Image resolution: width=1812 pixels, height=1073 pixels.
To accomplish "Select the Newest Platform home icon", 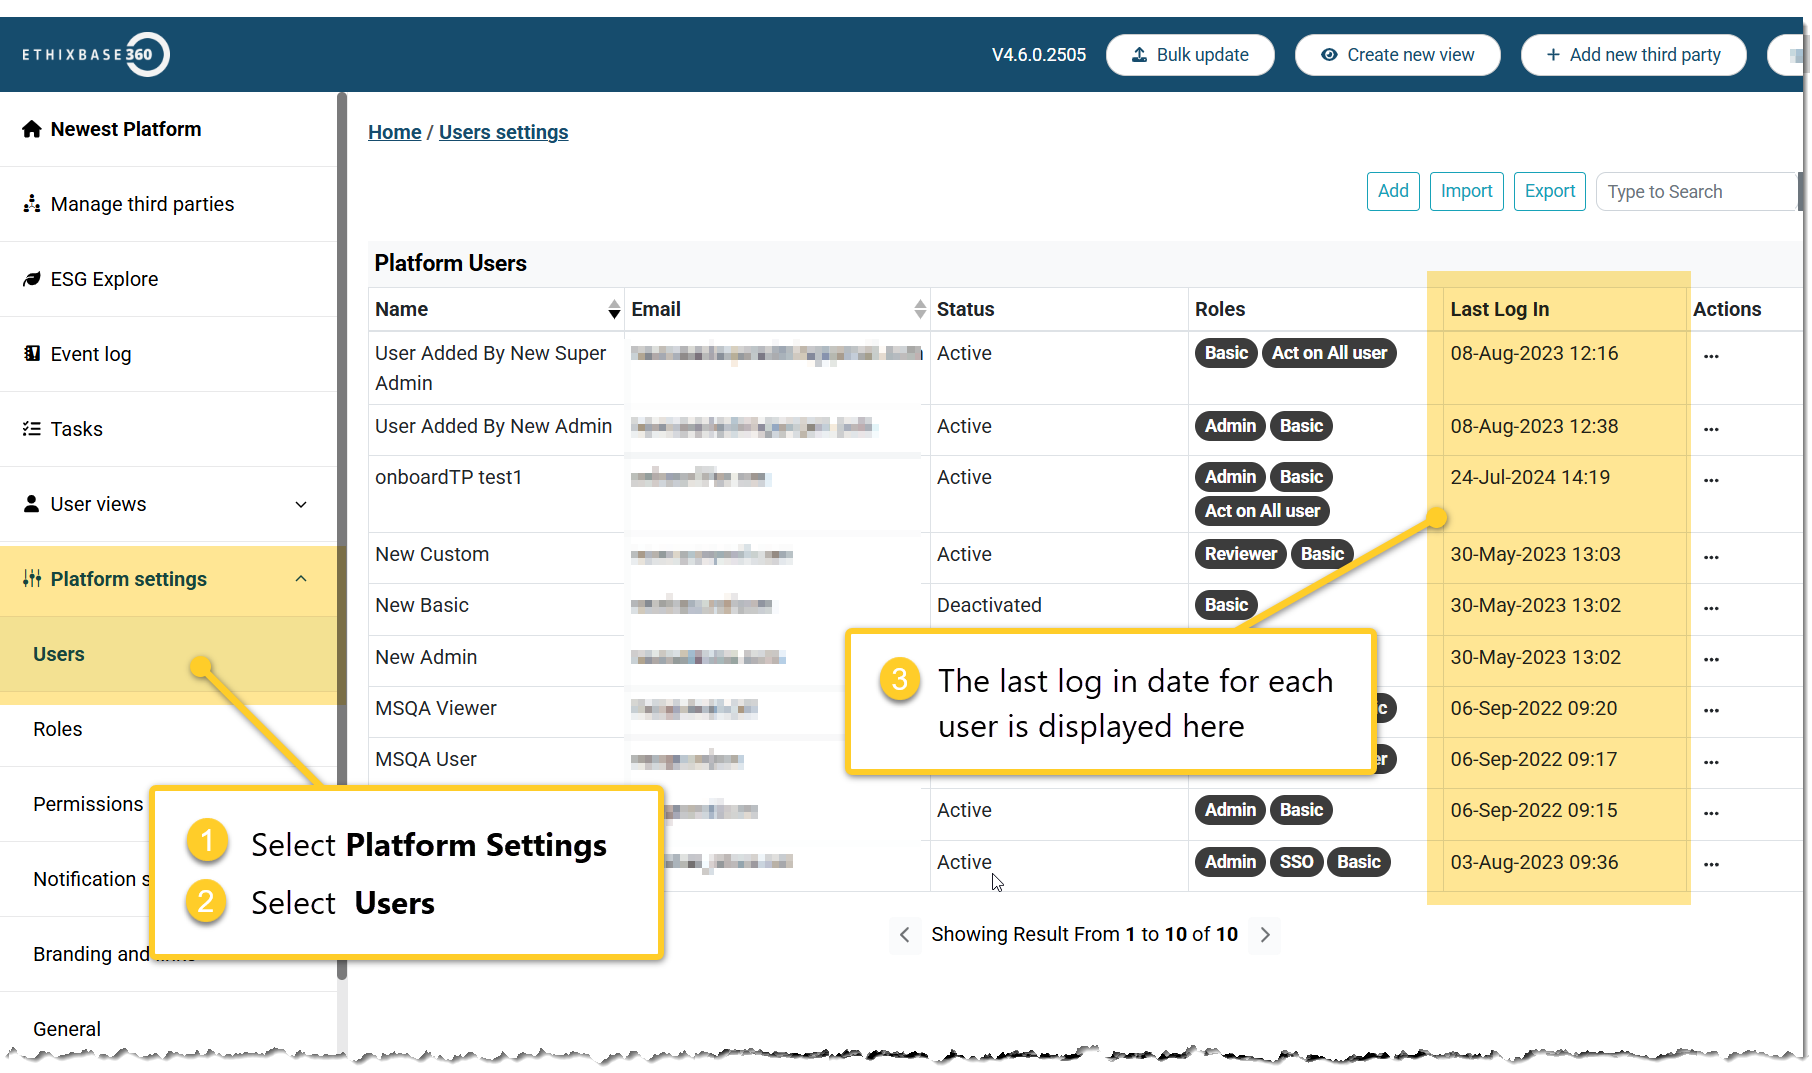I will pos(31,128).
